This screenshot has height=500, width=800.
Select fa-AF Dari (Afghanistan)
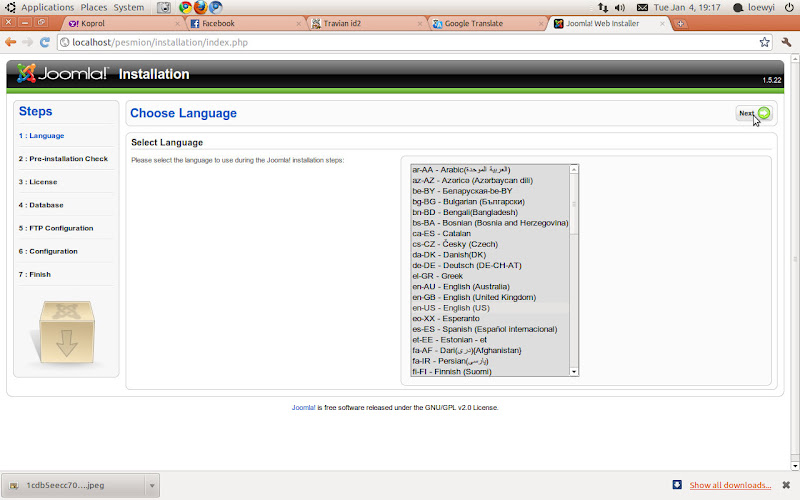click(490, 351)
